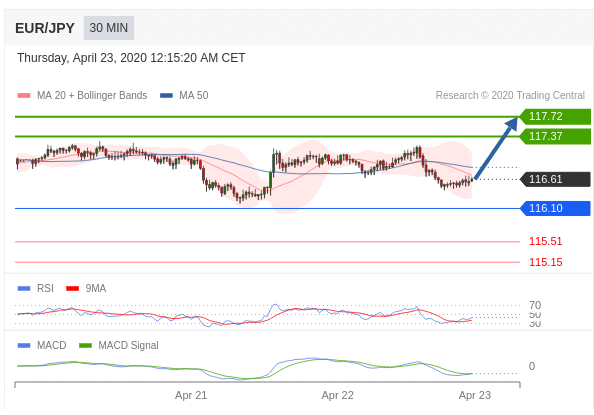Viewport: 594px width, 415px height.
Task: Click the 117.72 green resistance price tag
Action: tap(555, 116)
